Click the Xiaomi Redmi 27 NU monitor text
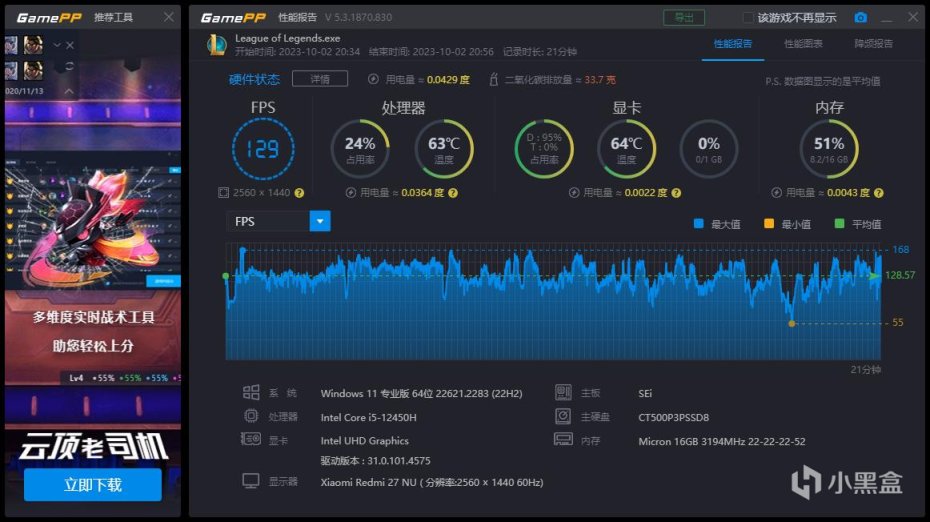The width and height of the screenshot is (930, 522). click(432, 482)
